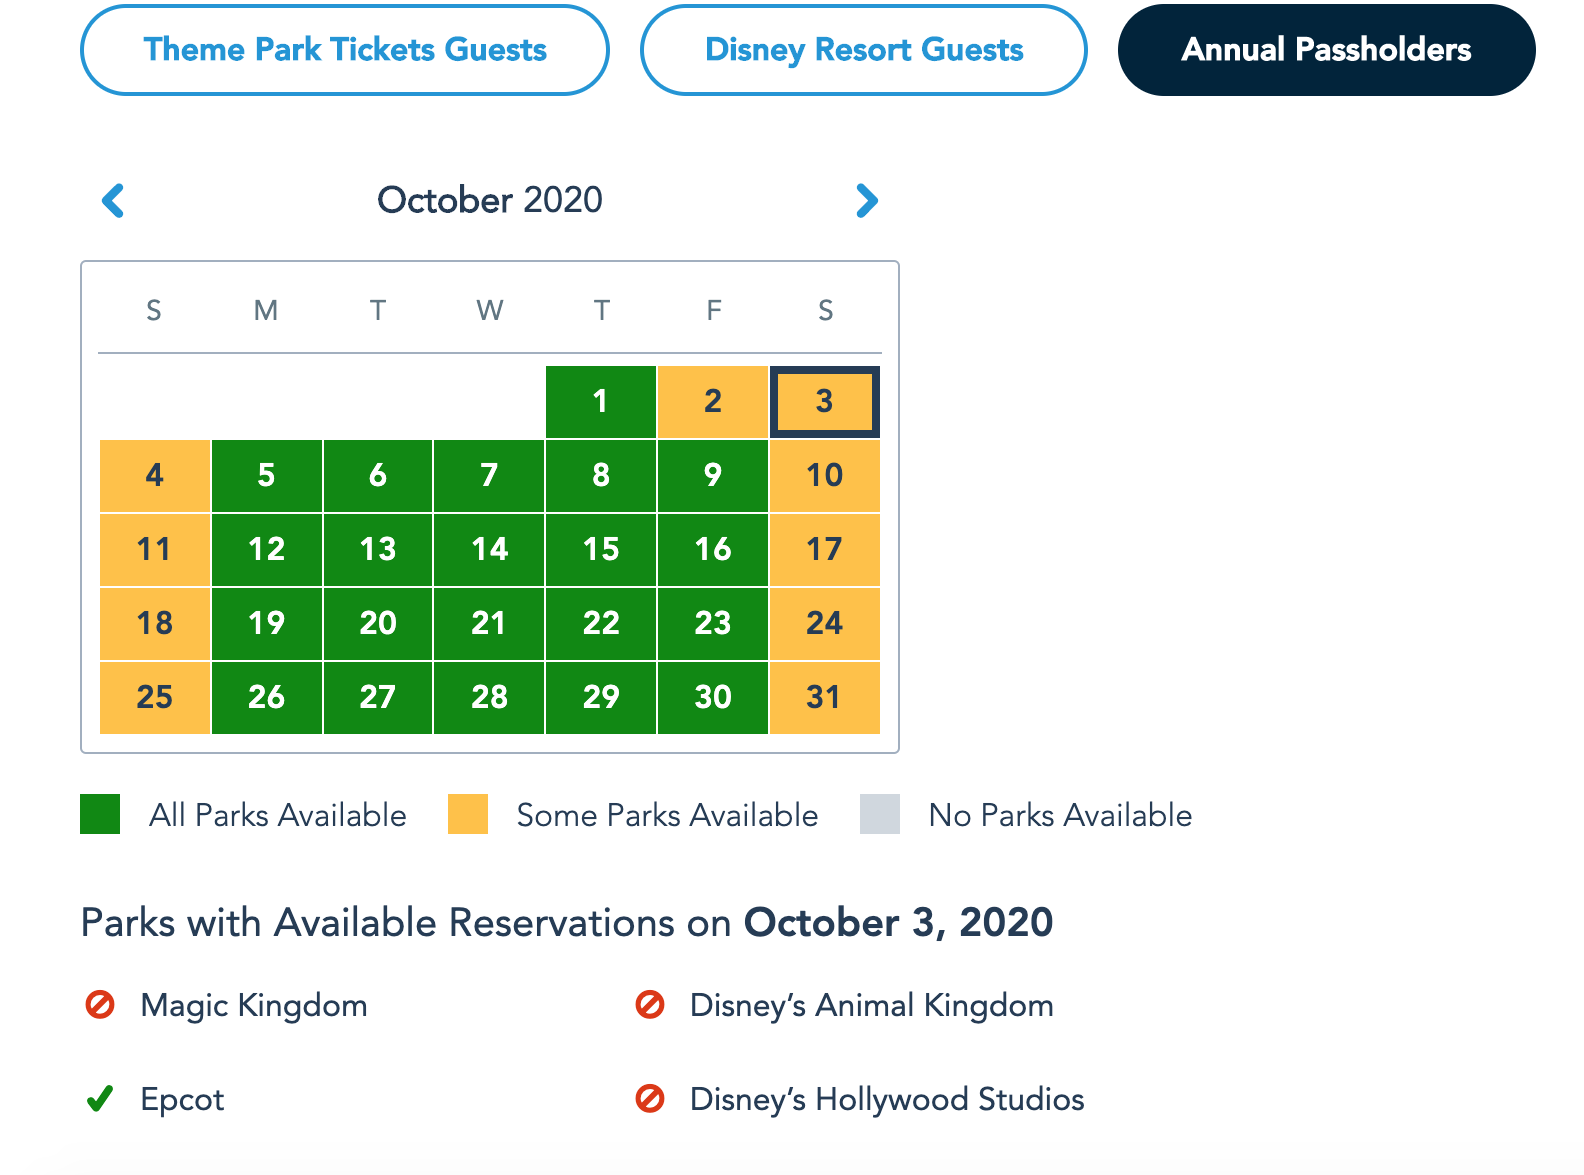Go to previous month arrow
The width and height of the screenshot is (1584, 1175).
click(x=114, y=201)
